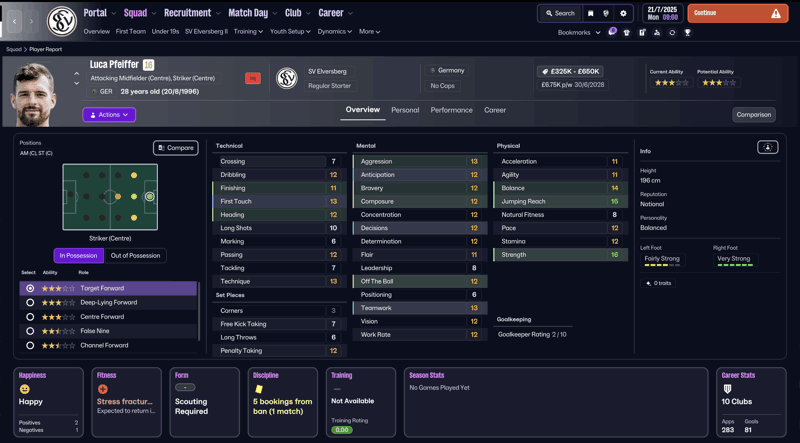
Task: Click the date and time display 21/7/2025
Action: pyautogui.click(x=663, y=14)
